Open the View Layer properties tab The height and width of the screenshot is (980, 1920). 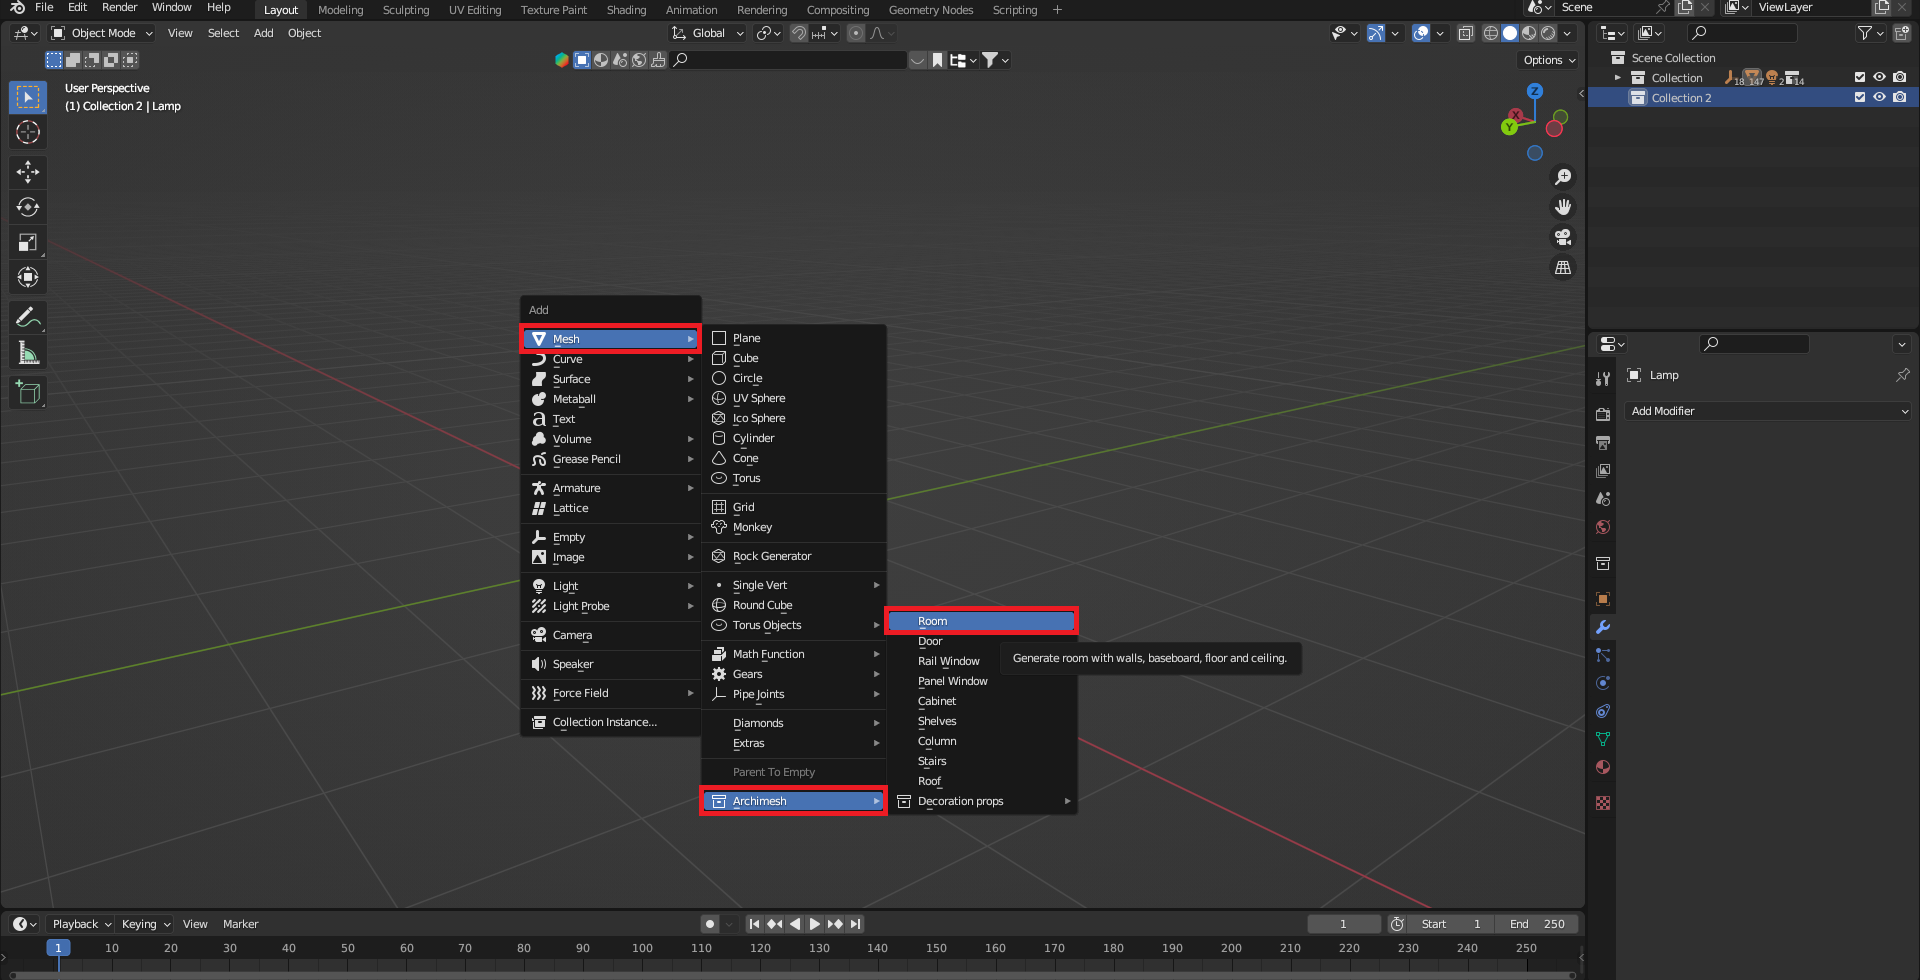[x=1603, y=470]
